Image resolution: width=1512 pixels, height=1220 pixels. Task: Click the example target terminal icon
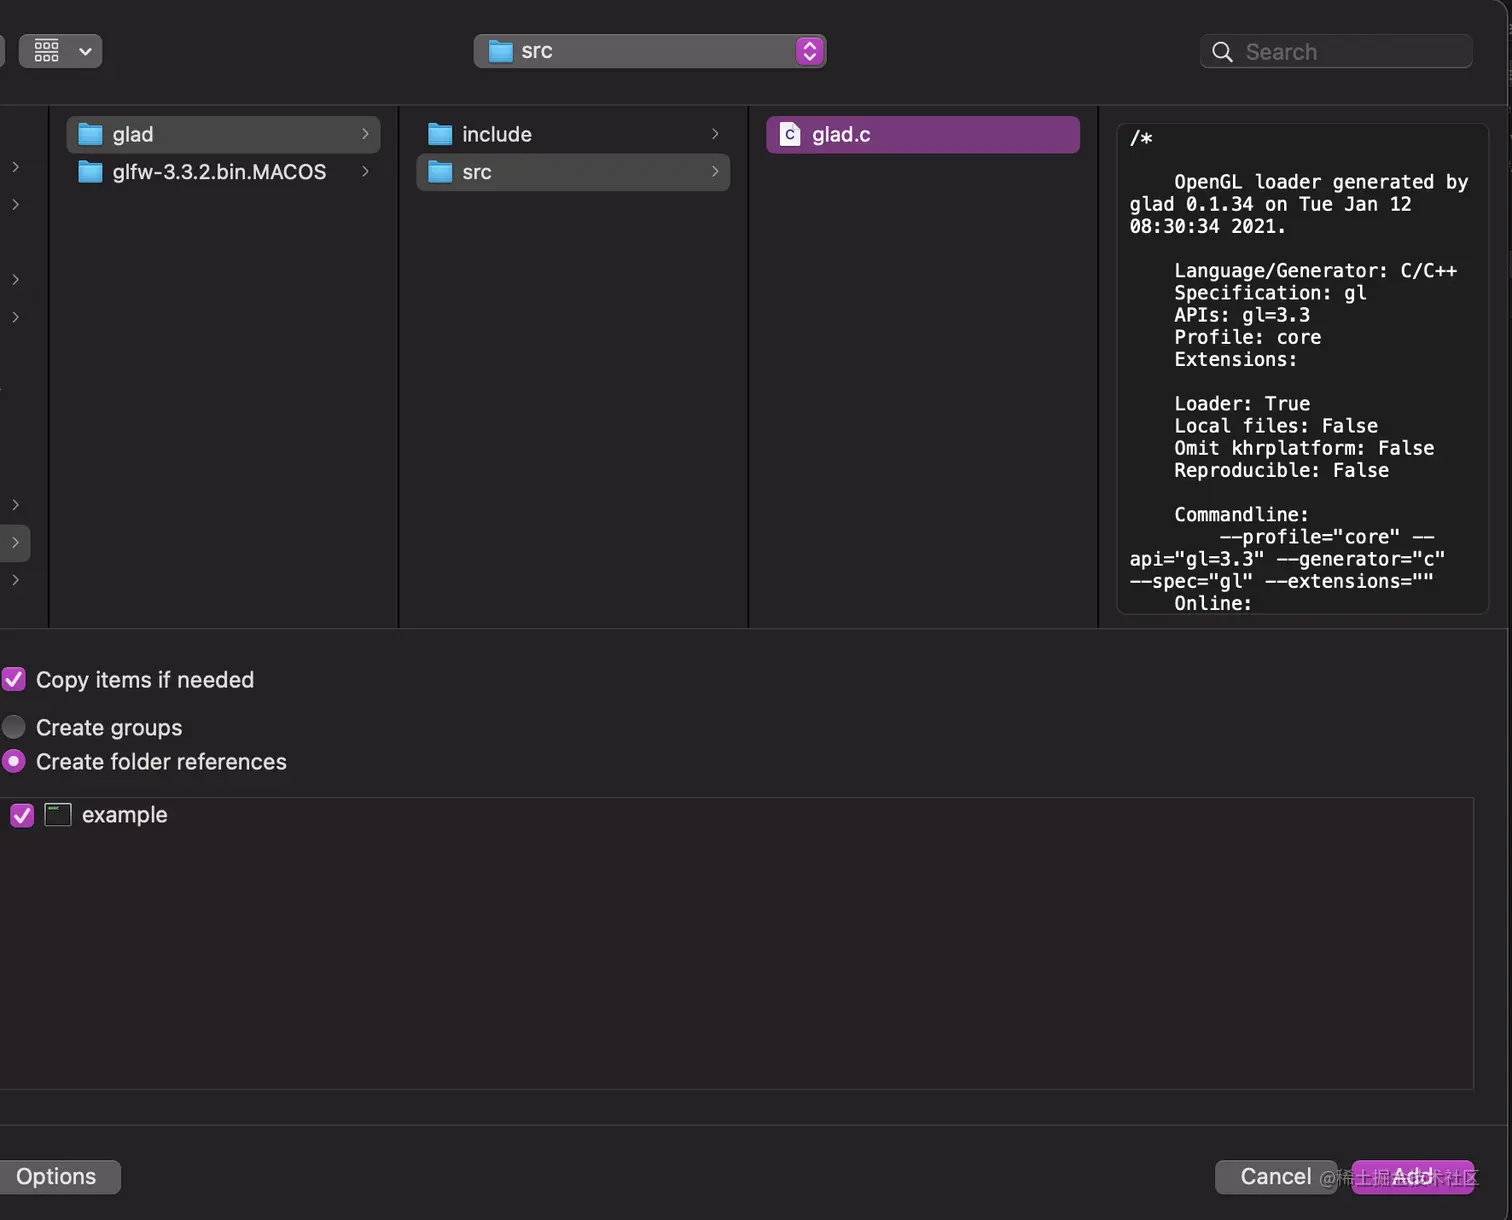58,815
